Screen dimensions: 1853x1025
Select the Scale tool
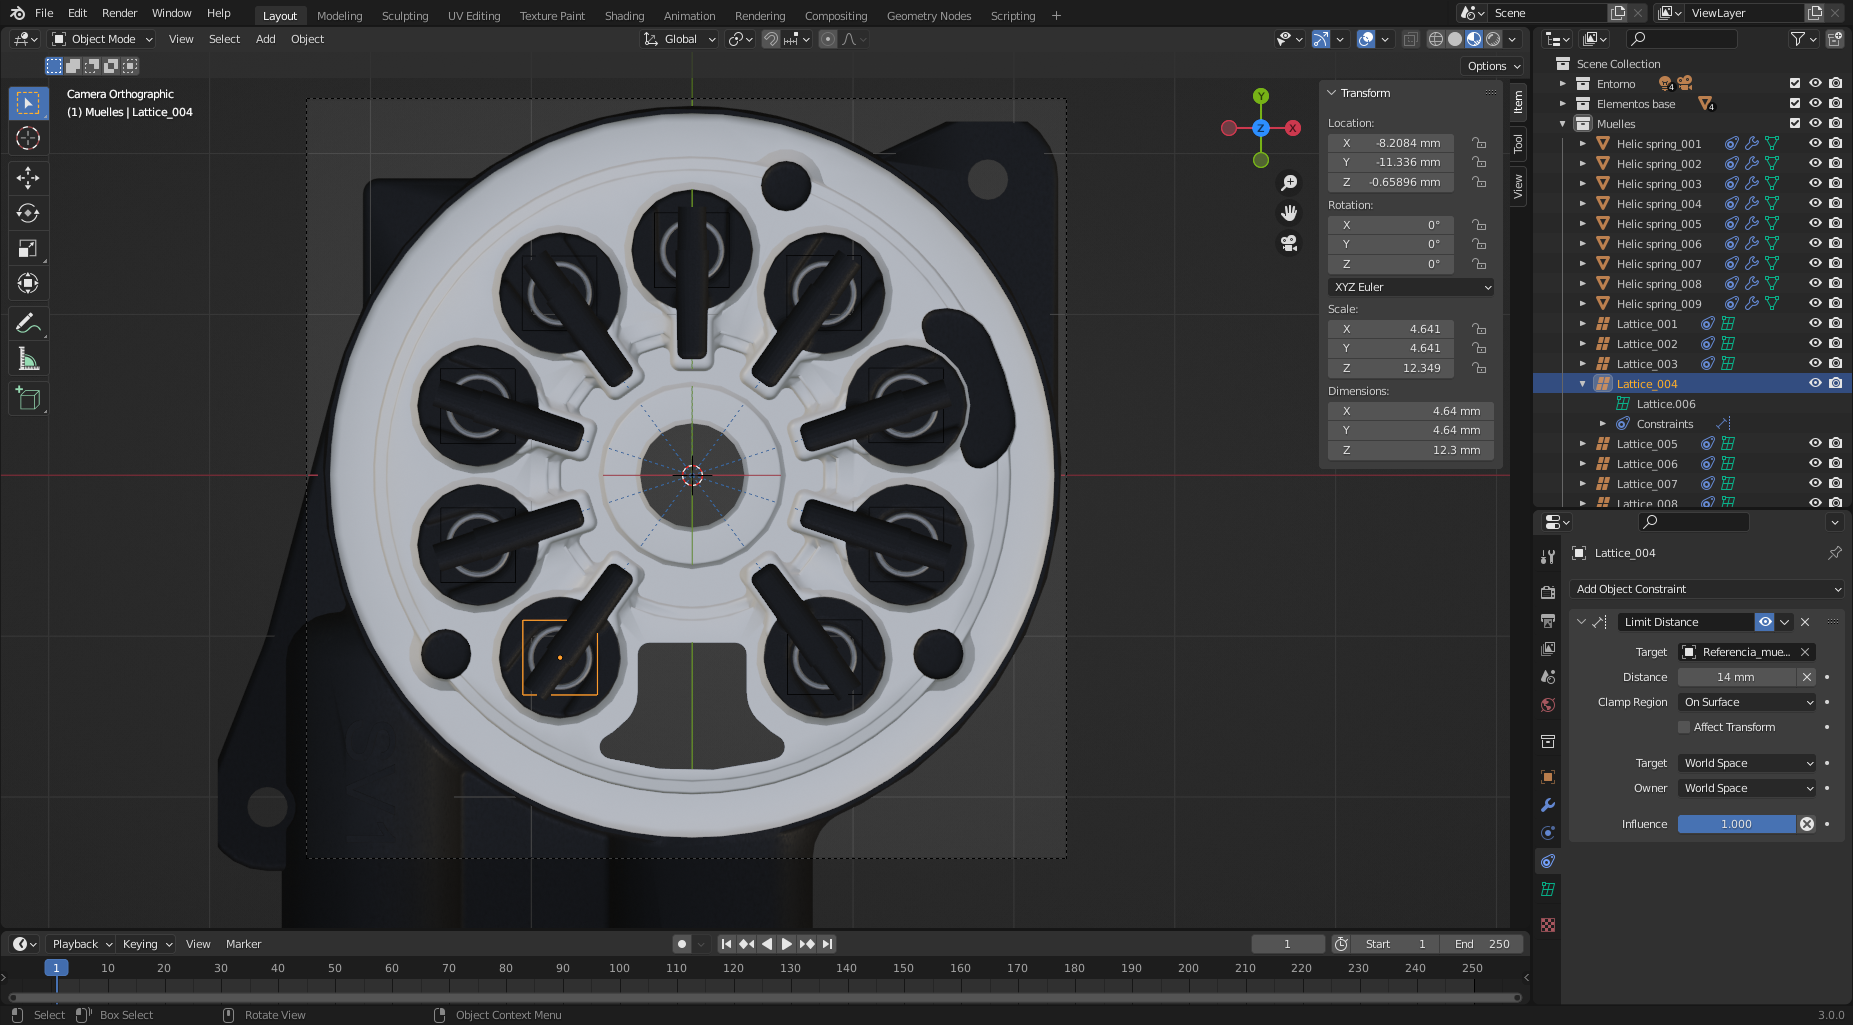pyautogui.click(x=28, y=249)
